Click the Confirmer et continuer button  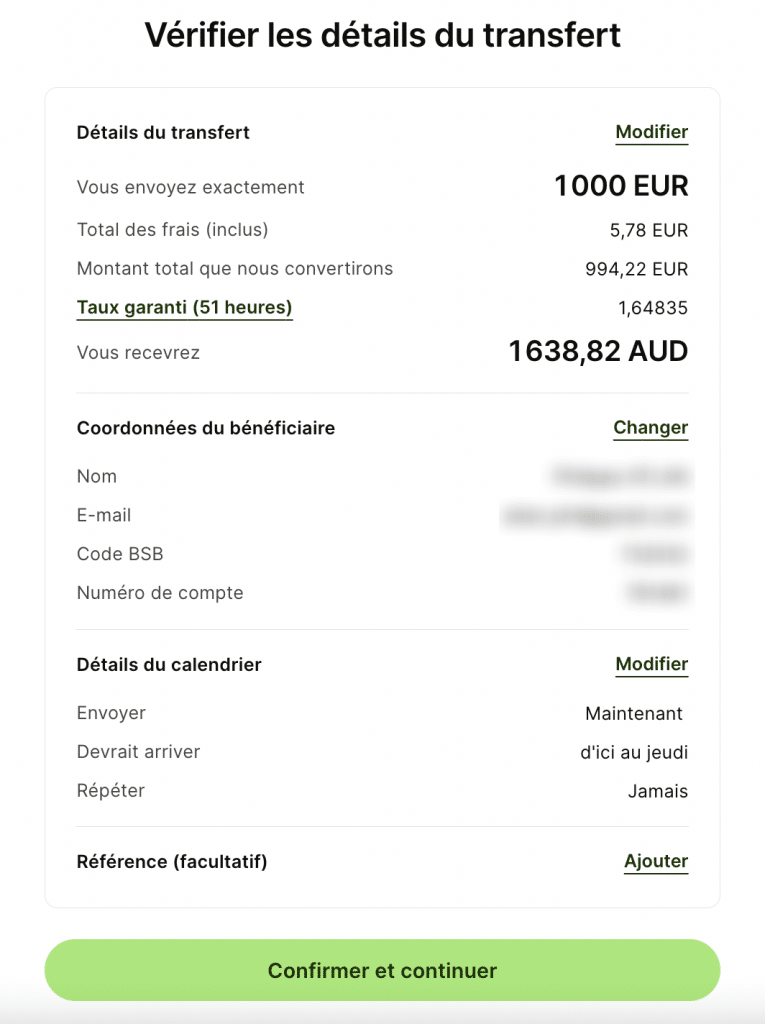point(382,970)
